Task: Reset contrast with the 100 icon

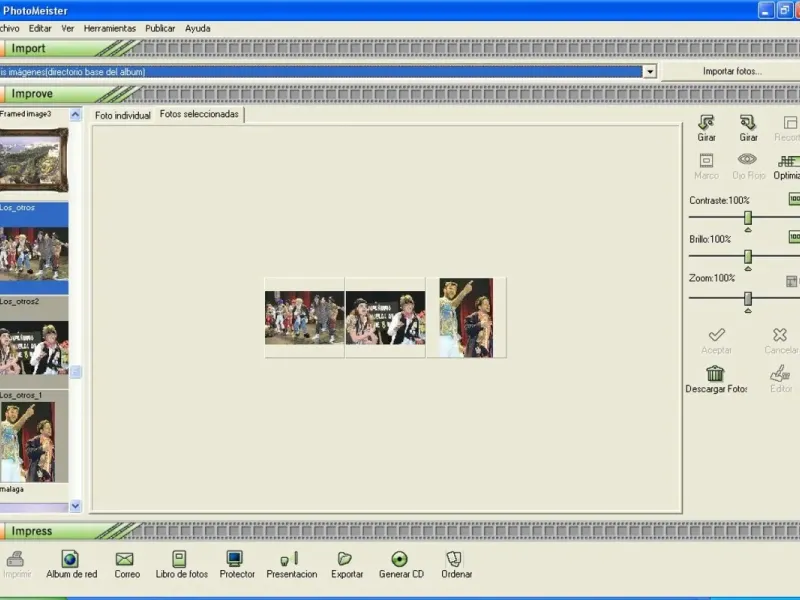Action: 794,198
